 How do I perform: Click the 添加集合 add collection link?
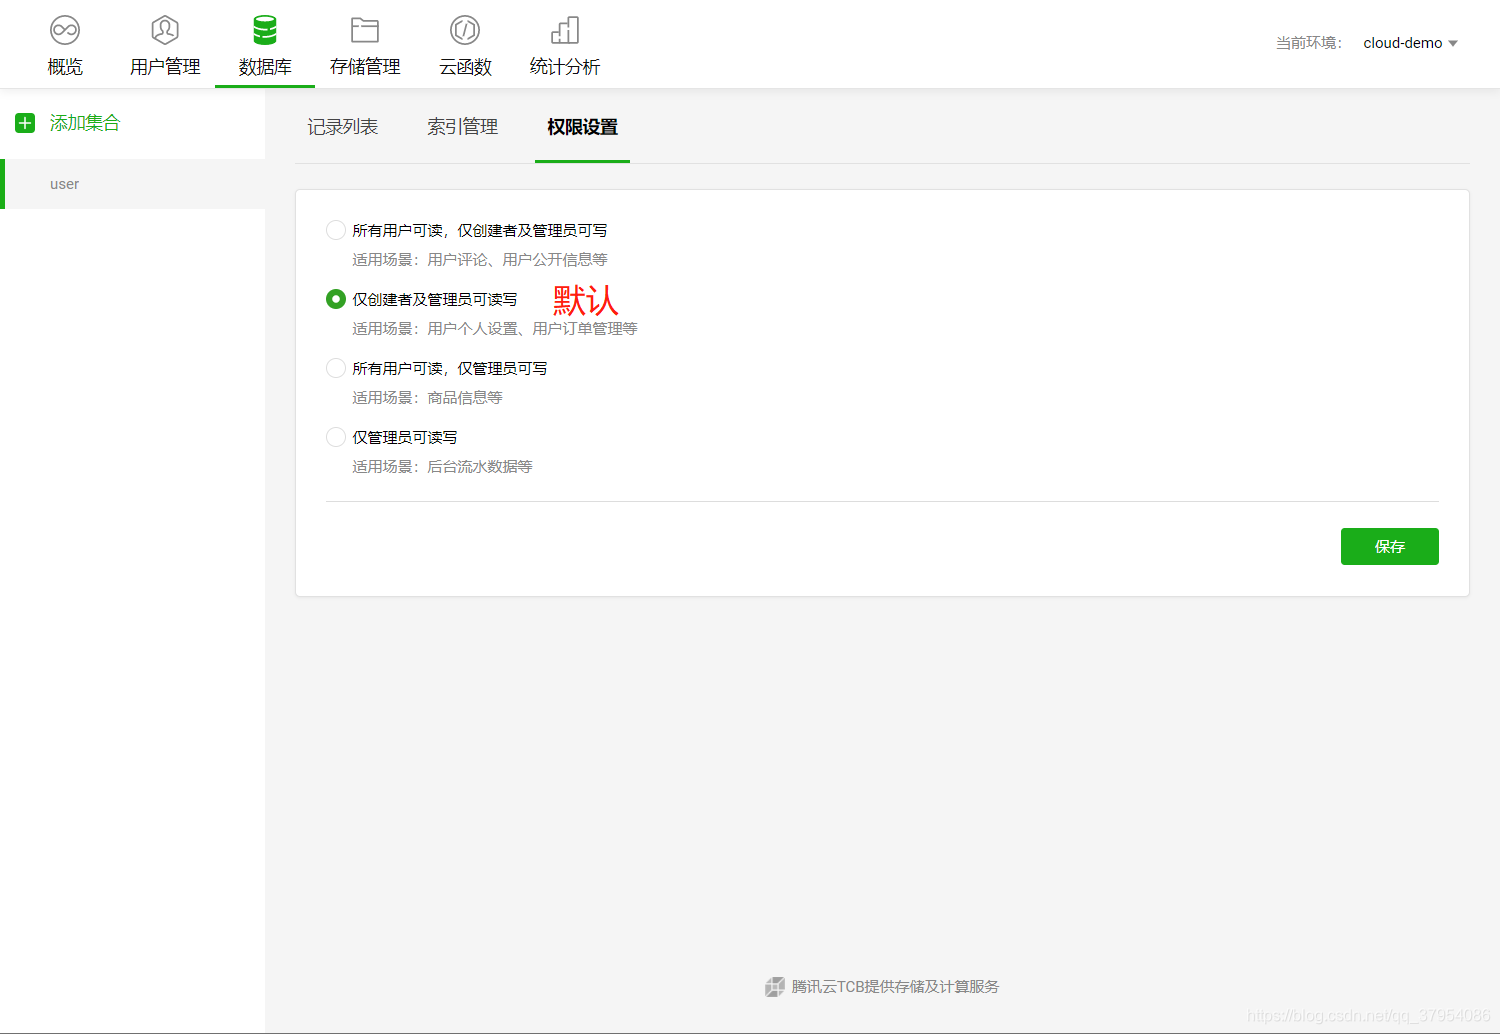pos(85,123)
